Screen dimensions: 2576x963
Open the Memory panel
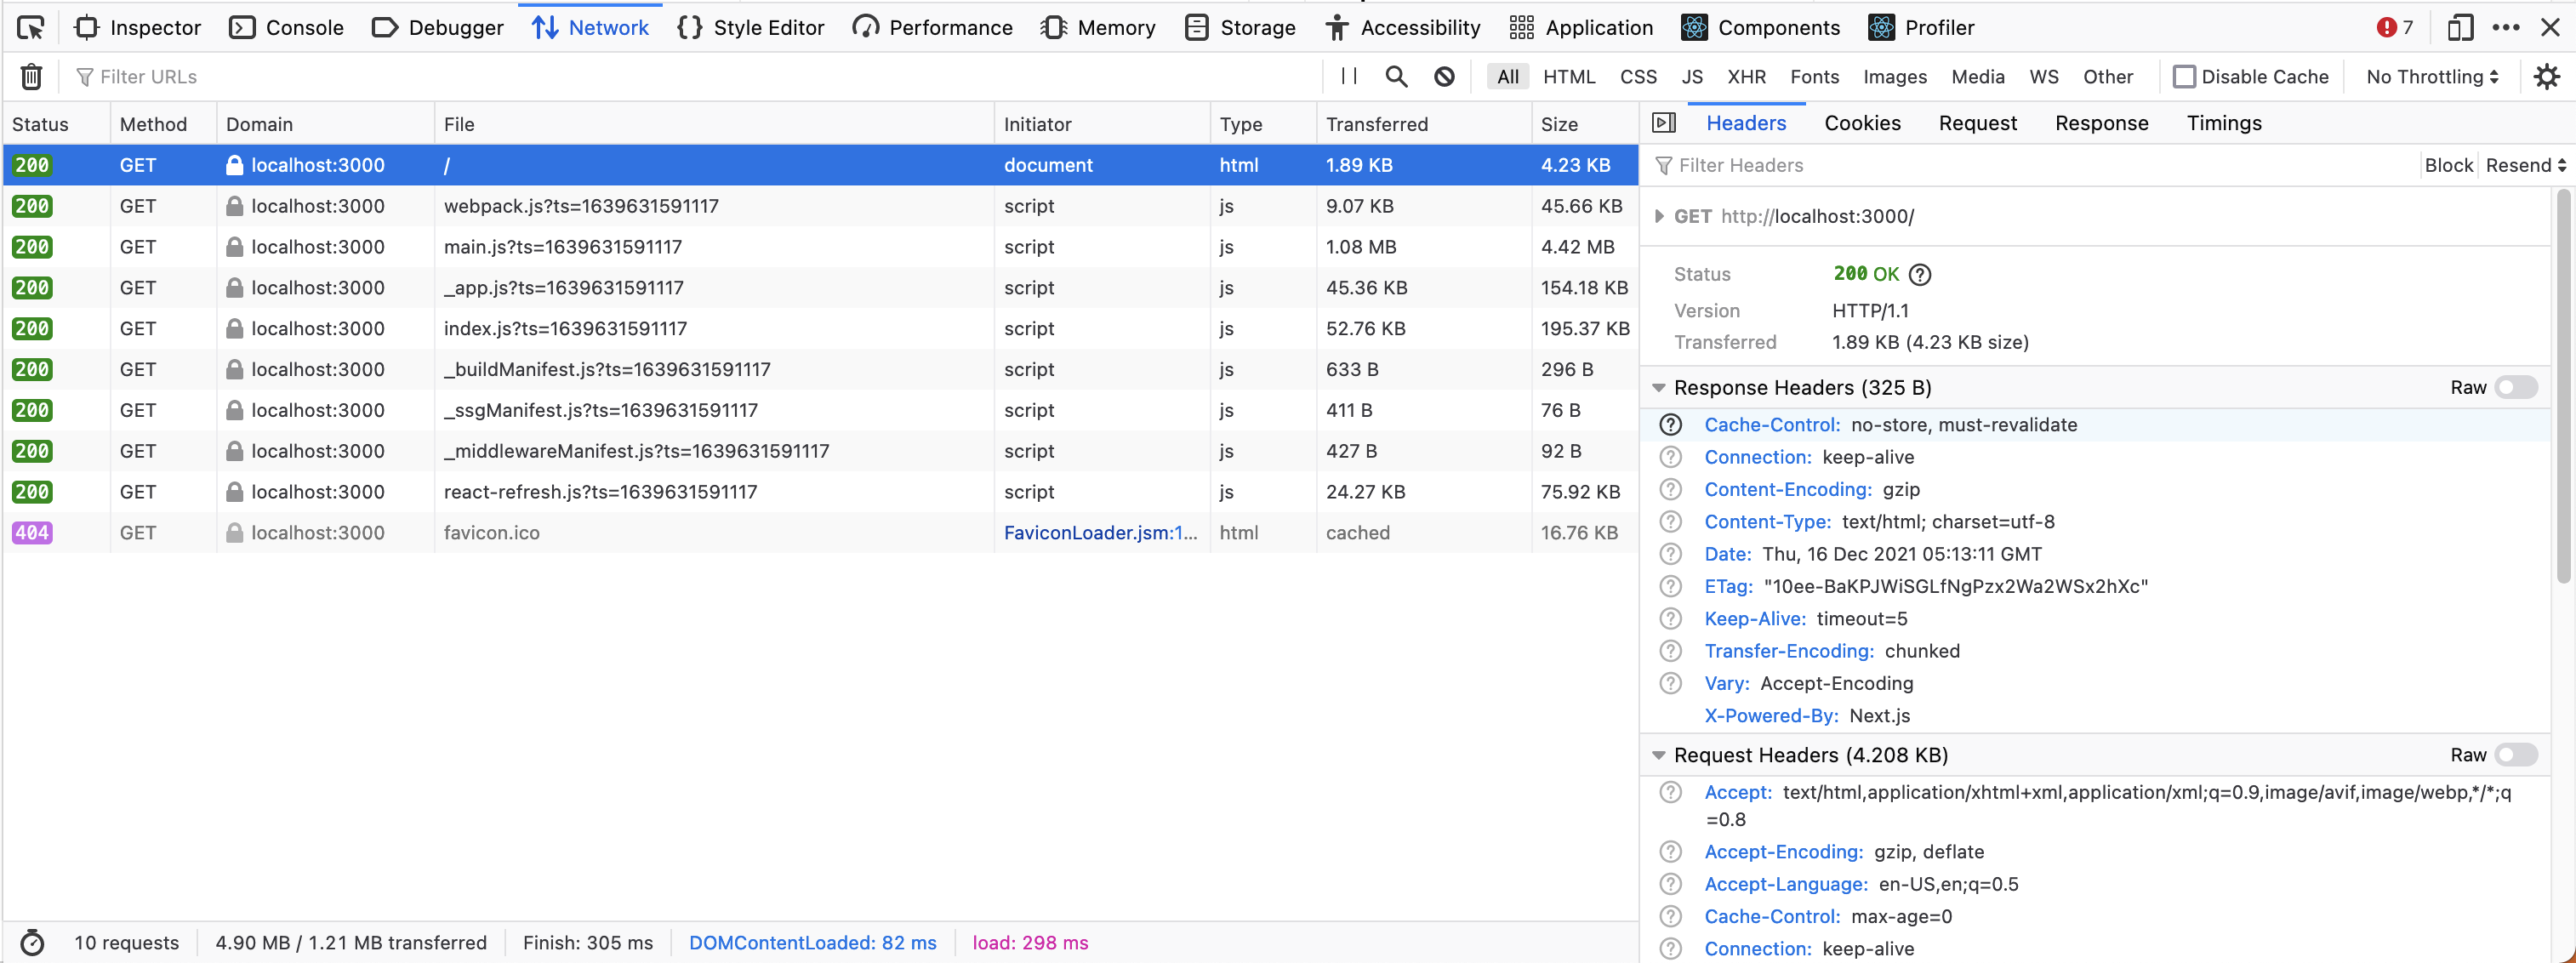1098,27
